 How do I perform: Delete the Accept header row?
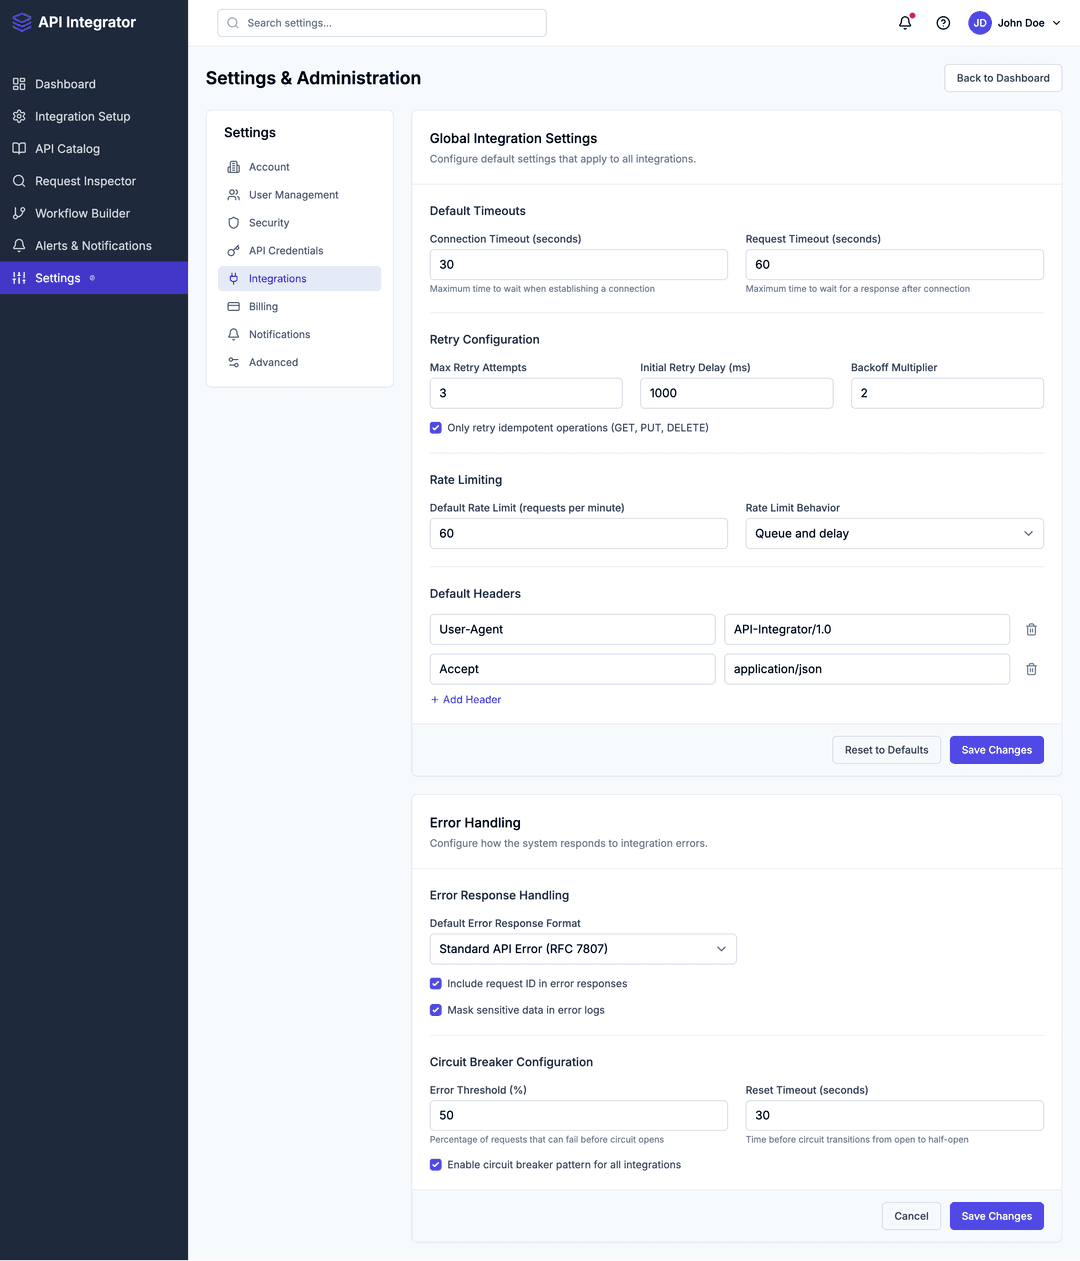[x=1031, y=668]
